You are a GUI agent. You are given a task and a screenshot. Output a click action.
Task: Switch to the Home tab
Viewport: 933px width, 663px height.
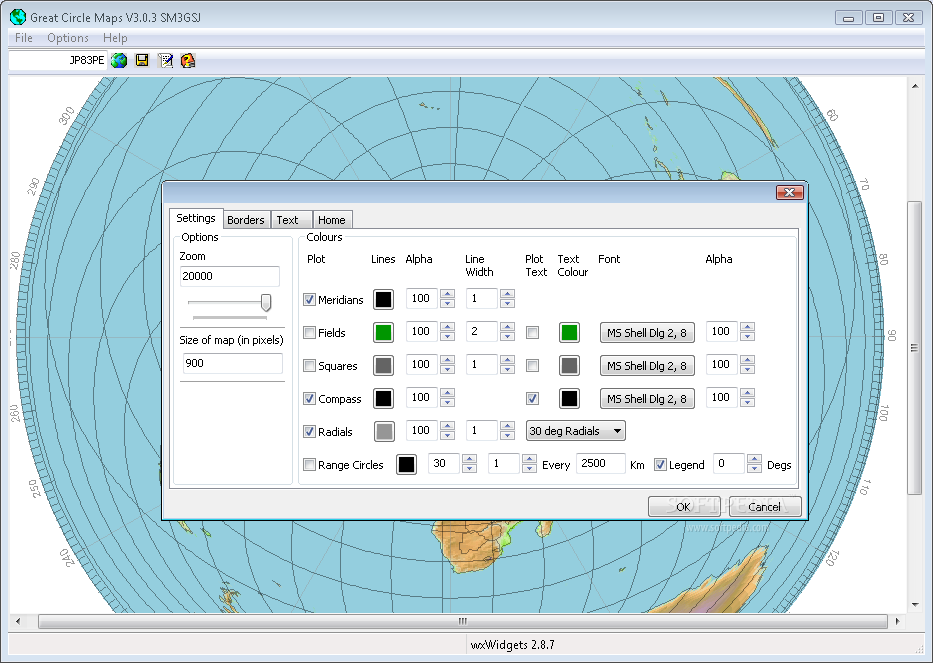[x=331, y=220]
